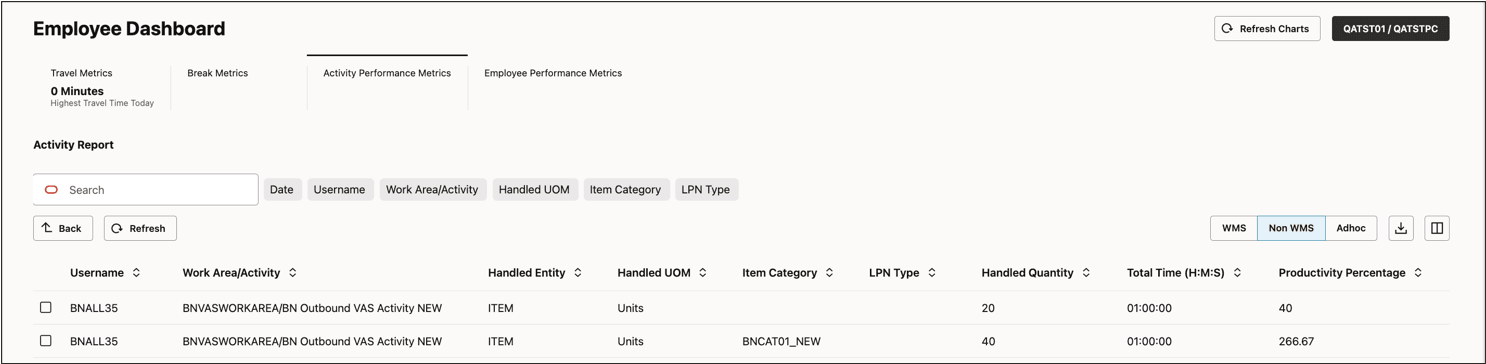
Task: Select checkbox for row with BNCAT01_NEW
Action: point(46,341)
